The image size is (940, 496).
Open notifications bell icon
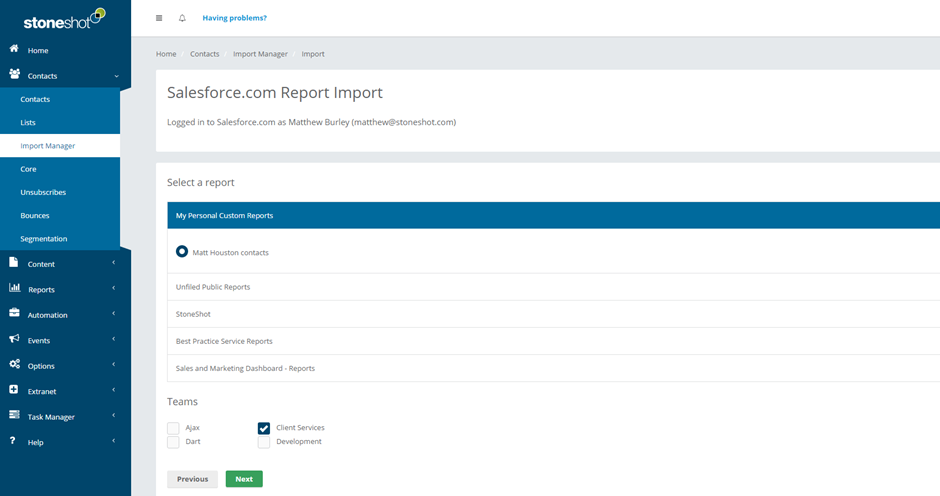pyautogui.click(x=182, y=18)
